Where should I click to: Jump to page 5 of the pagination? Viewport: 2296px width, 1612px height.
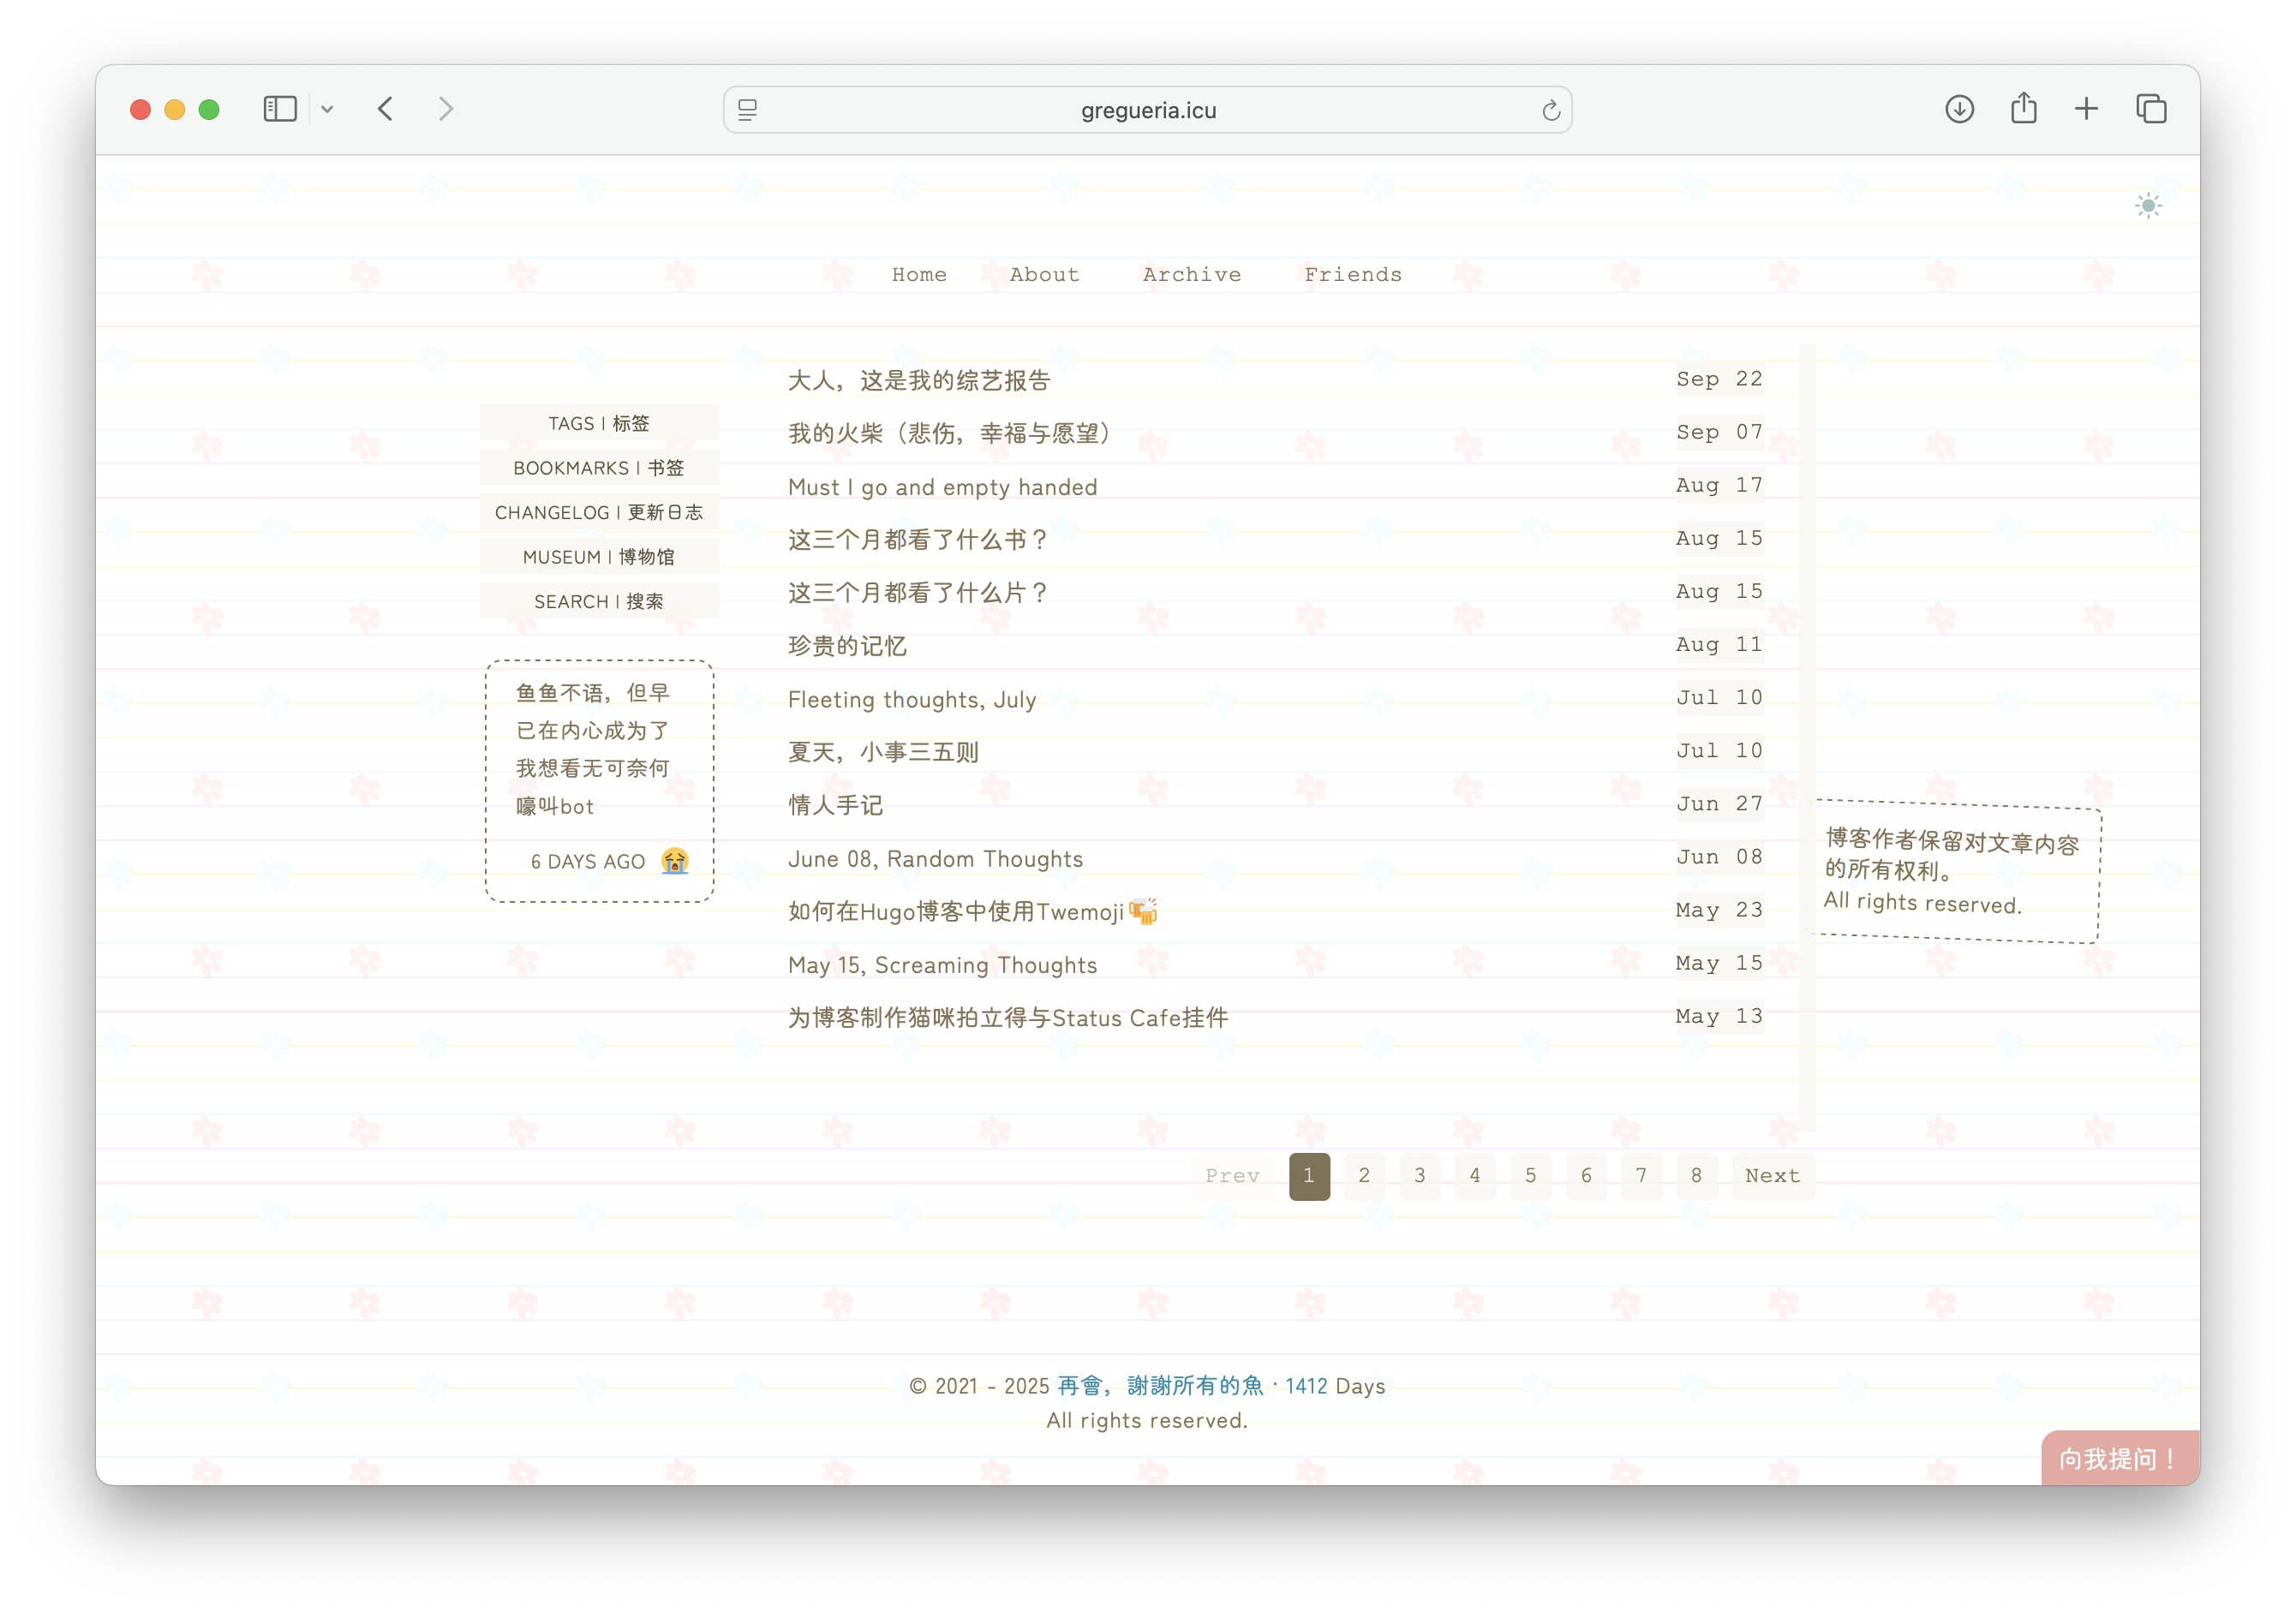point(1530,1176)
